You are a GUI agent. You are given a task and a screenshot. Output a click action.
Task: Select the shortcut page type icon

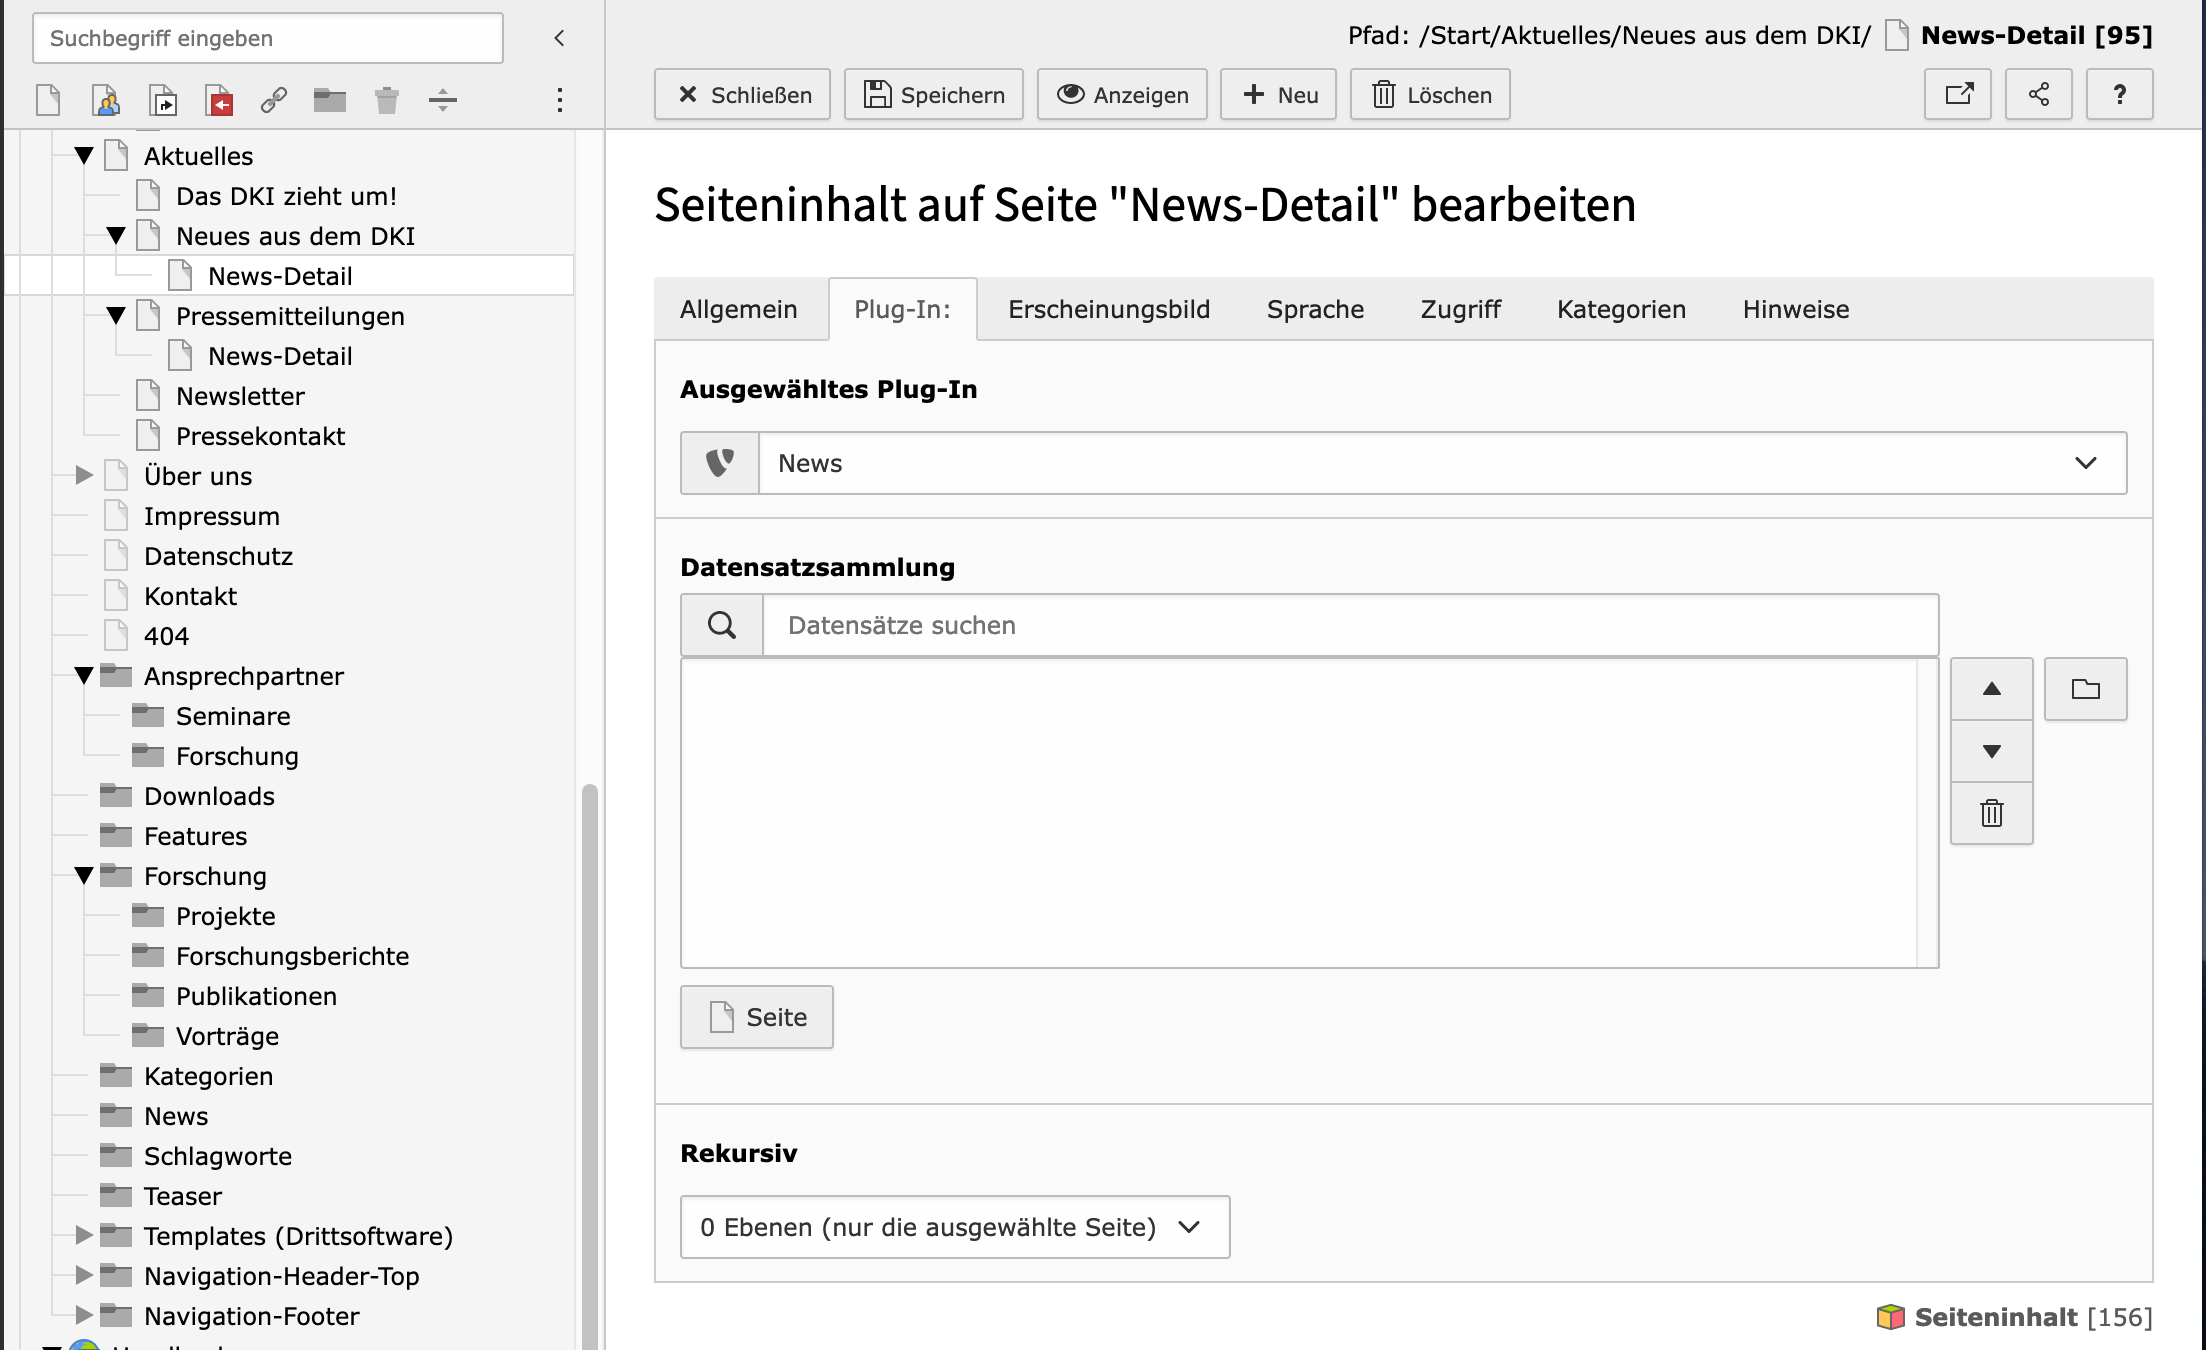[163, 100]
